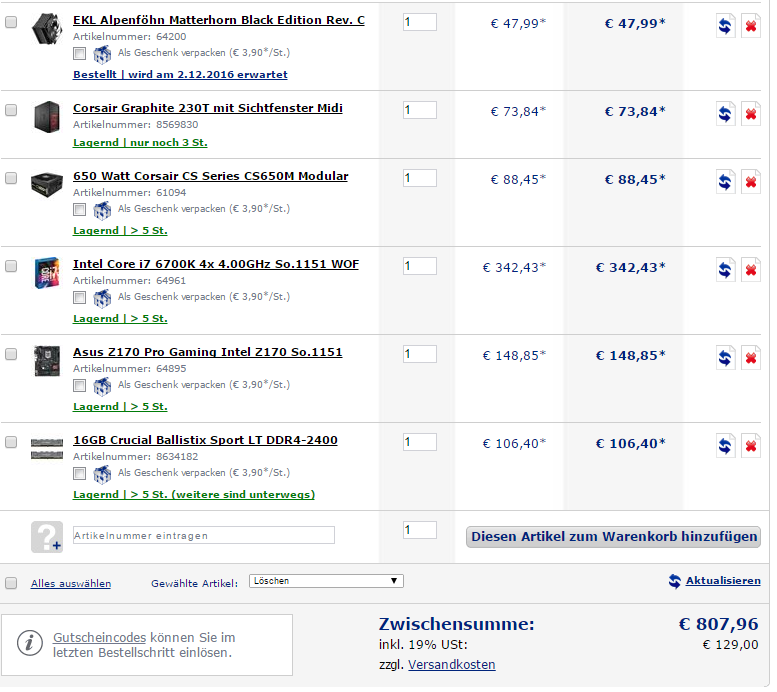Click quantity field for Intel Core i7 6700K
Screen dimensions: 777x692
[420, 266]
